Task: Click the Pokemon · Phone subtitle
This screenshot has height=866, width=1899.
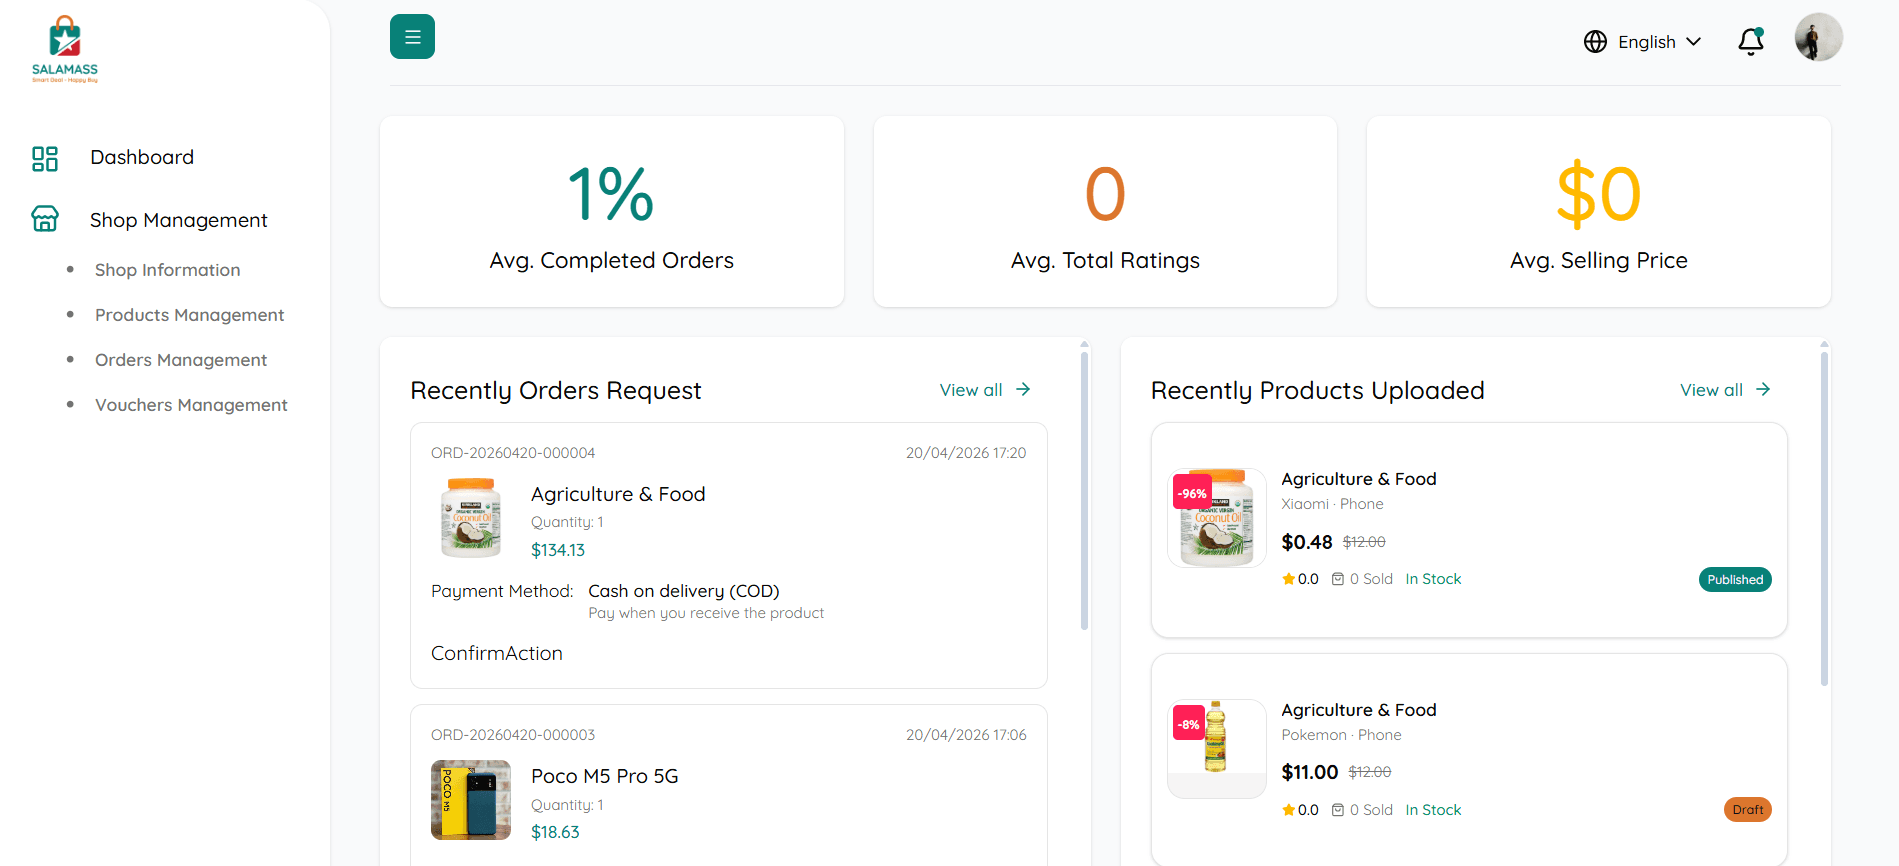Action: click(x=1341, y=735)
